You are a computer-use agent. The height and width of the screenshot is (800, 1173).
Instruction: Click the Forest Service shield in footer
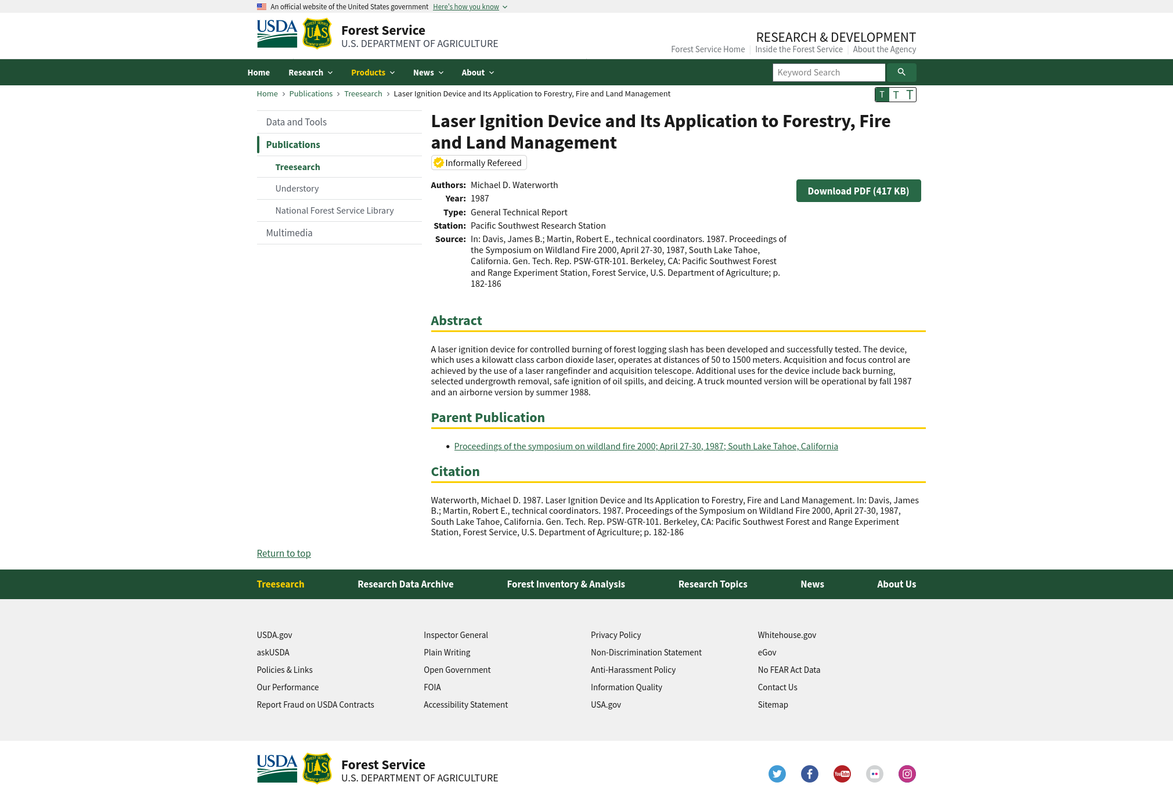click(x=317, y=769)
